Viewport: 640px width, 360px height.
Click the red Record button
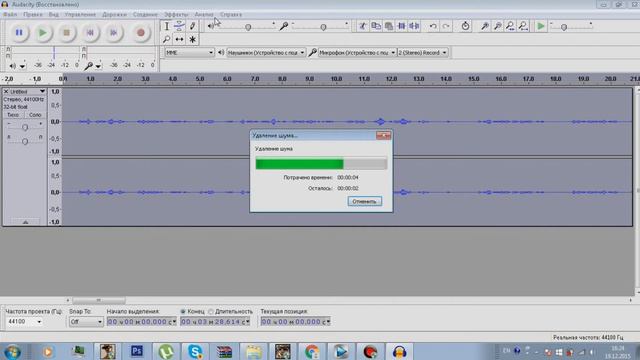[x=140, y=33]
